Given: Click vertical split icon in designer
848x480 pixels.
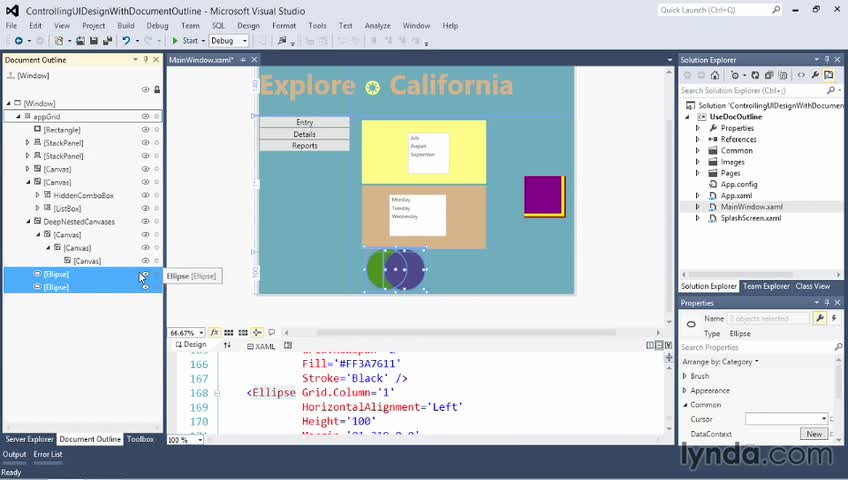Looking at the screenshot, I should point(650,345).
